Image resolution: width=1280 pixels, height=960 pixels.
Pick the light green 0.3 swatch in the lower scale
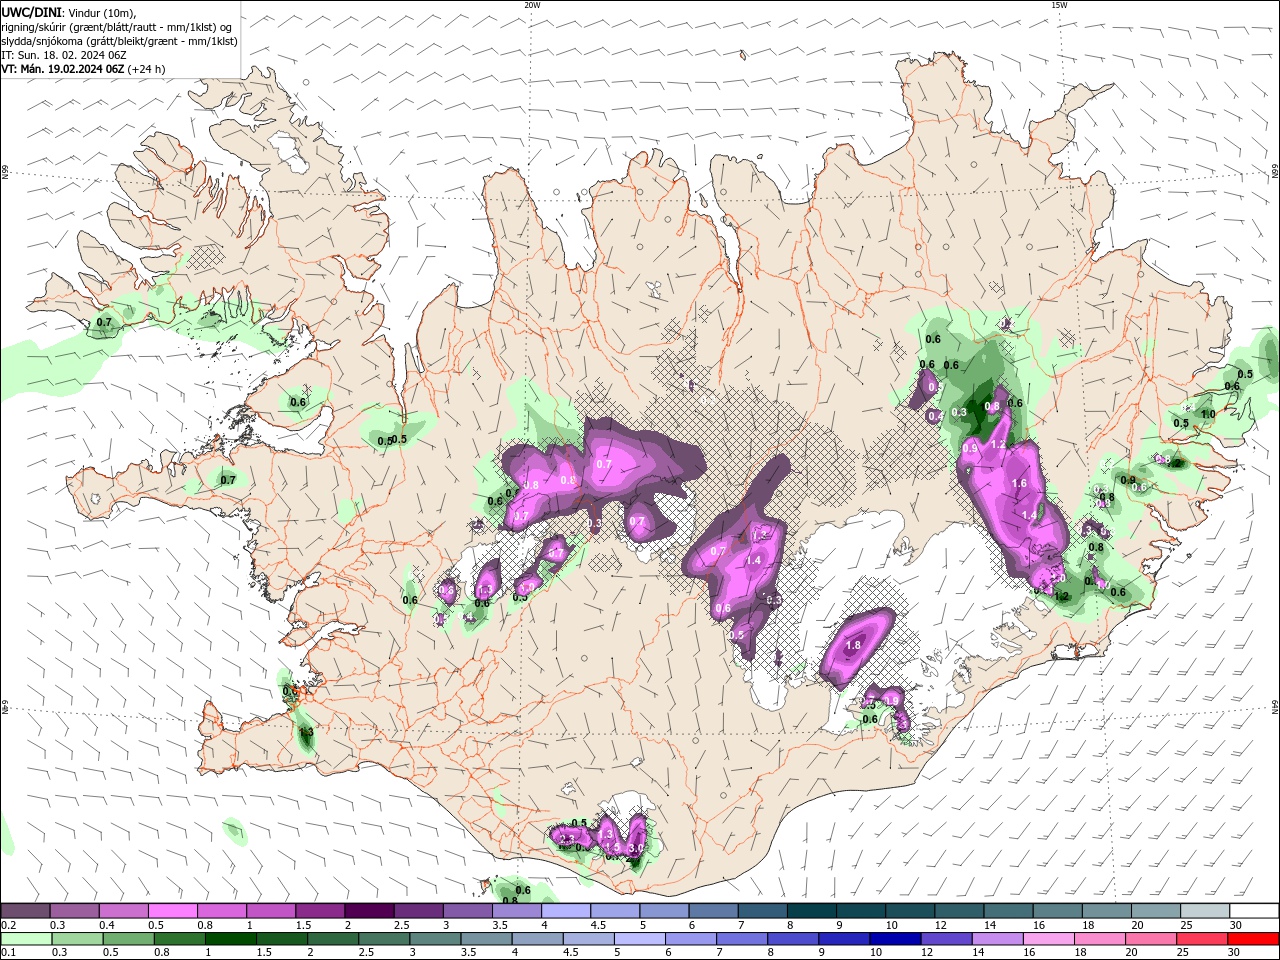coord(76,939)
